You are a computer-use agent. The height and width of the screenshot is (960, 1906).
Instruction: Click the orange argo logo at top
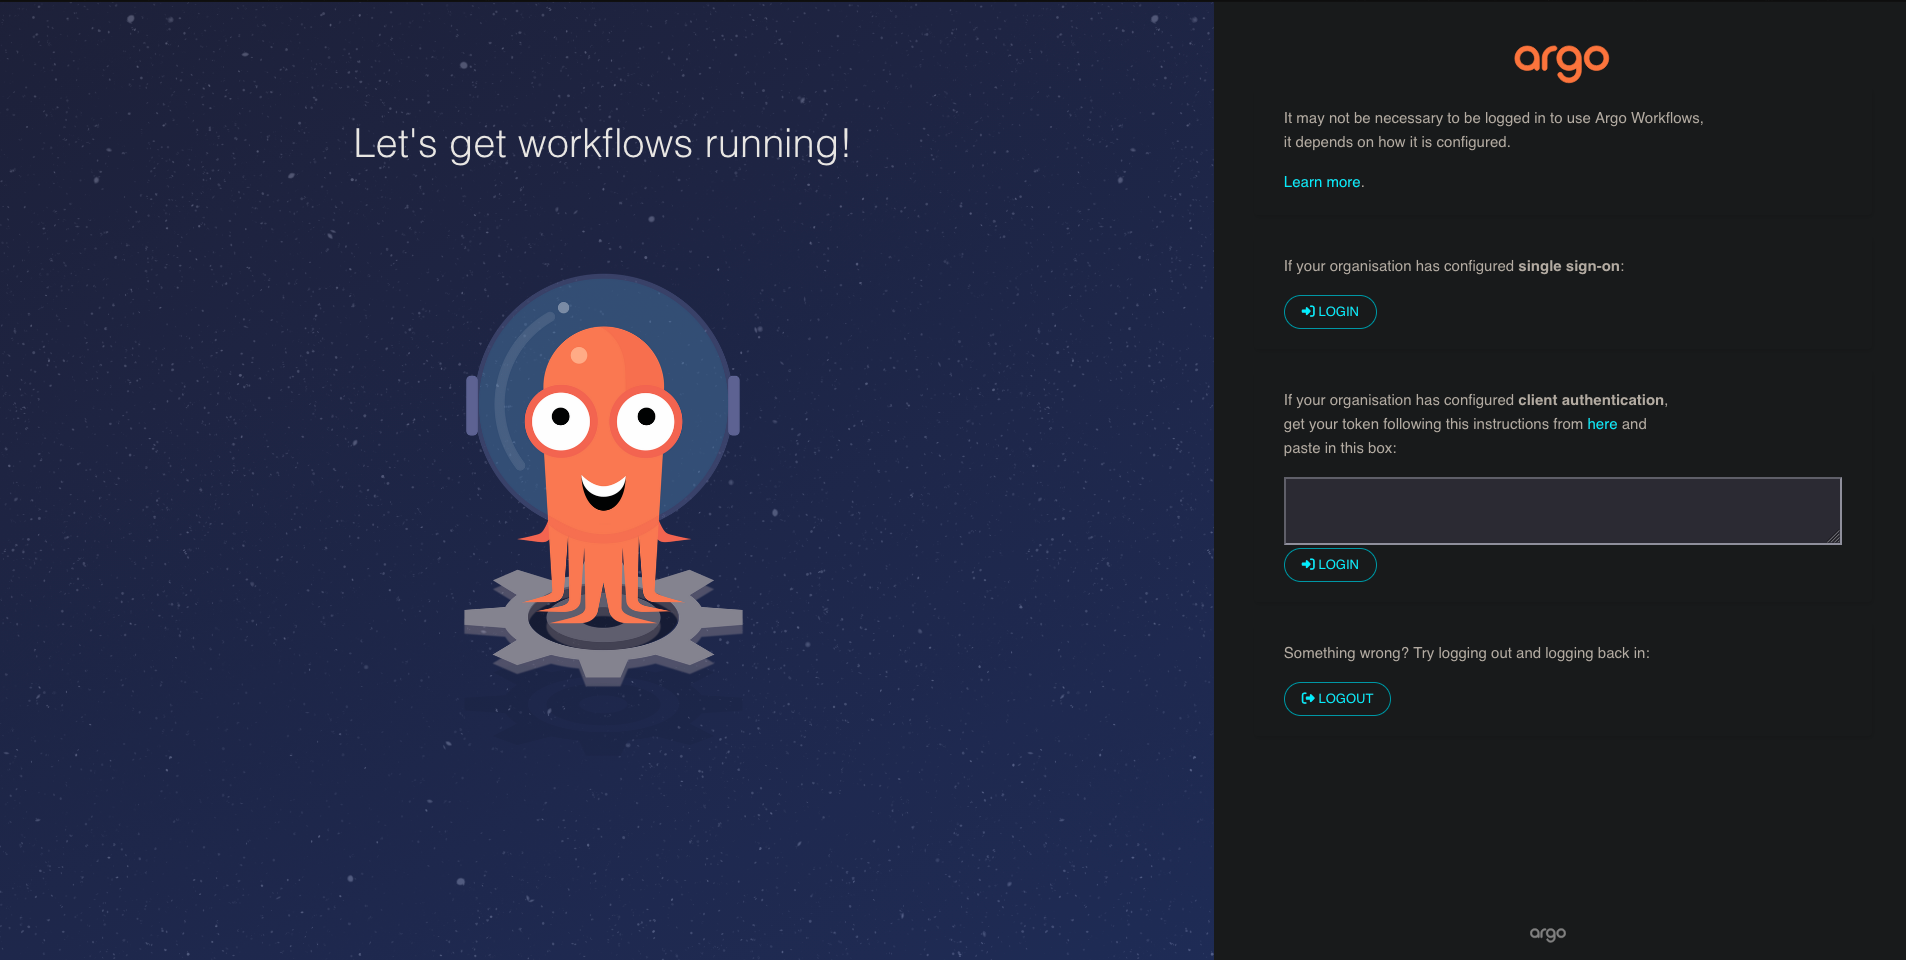(x=1561, y=62)
